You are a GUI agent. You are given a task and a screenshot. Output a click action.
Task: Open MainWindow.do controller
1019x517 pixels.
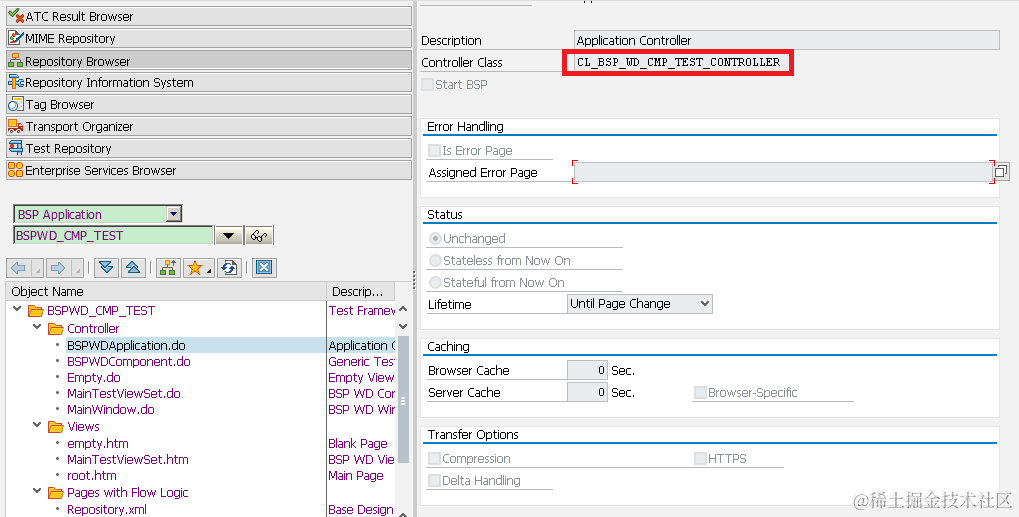110,410
